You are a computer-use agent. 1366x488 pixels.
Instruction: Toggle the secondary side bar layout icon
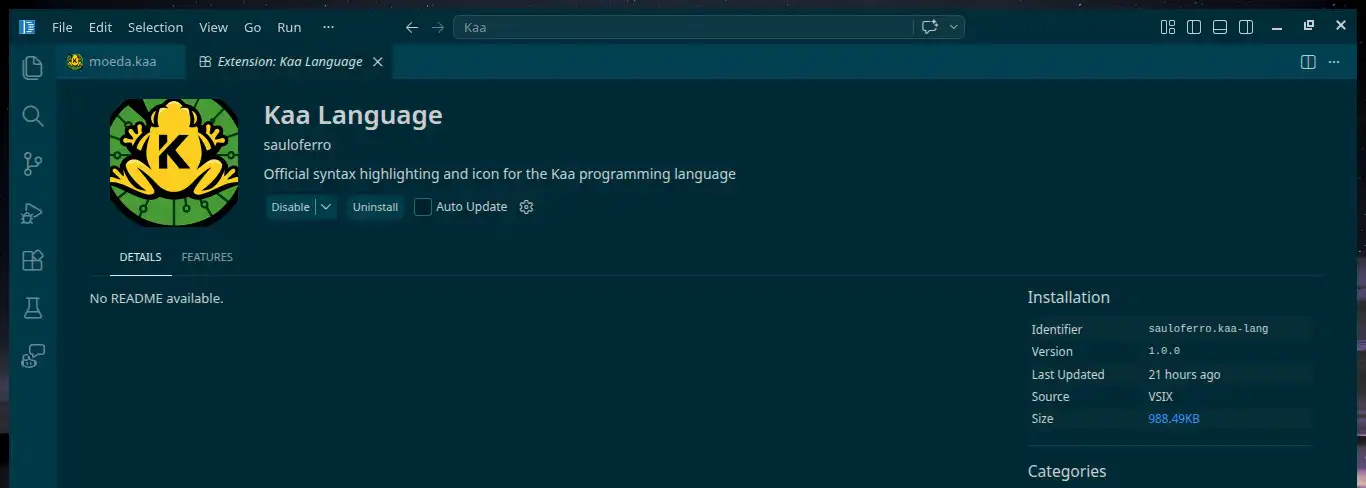(x=1245, y=27)
